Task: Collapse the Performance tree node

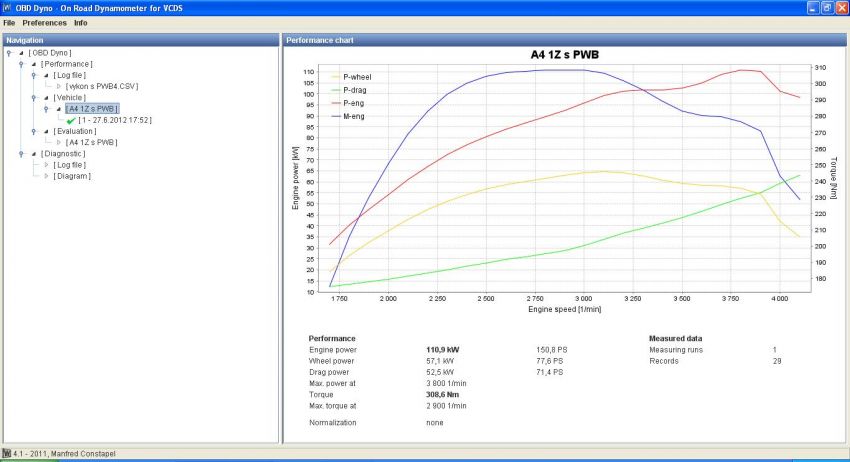Action: pos(34,64)
